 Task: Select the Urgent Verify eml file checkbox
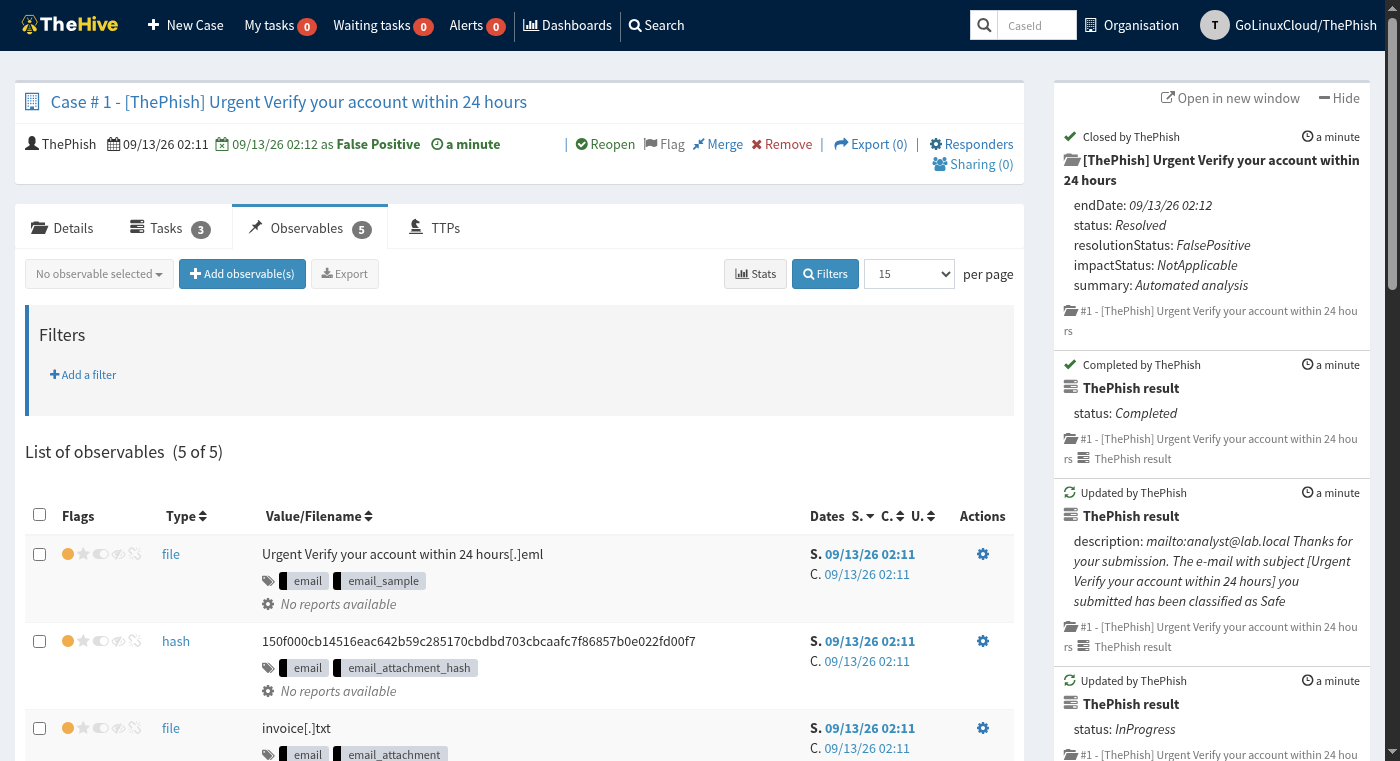click(40, 554)
